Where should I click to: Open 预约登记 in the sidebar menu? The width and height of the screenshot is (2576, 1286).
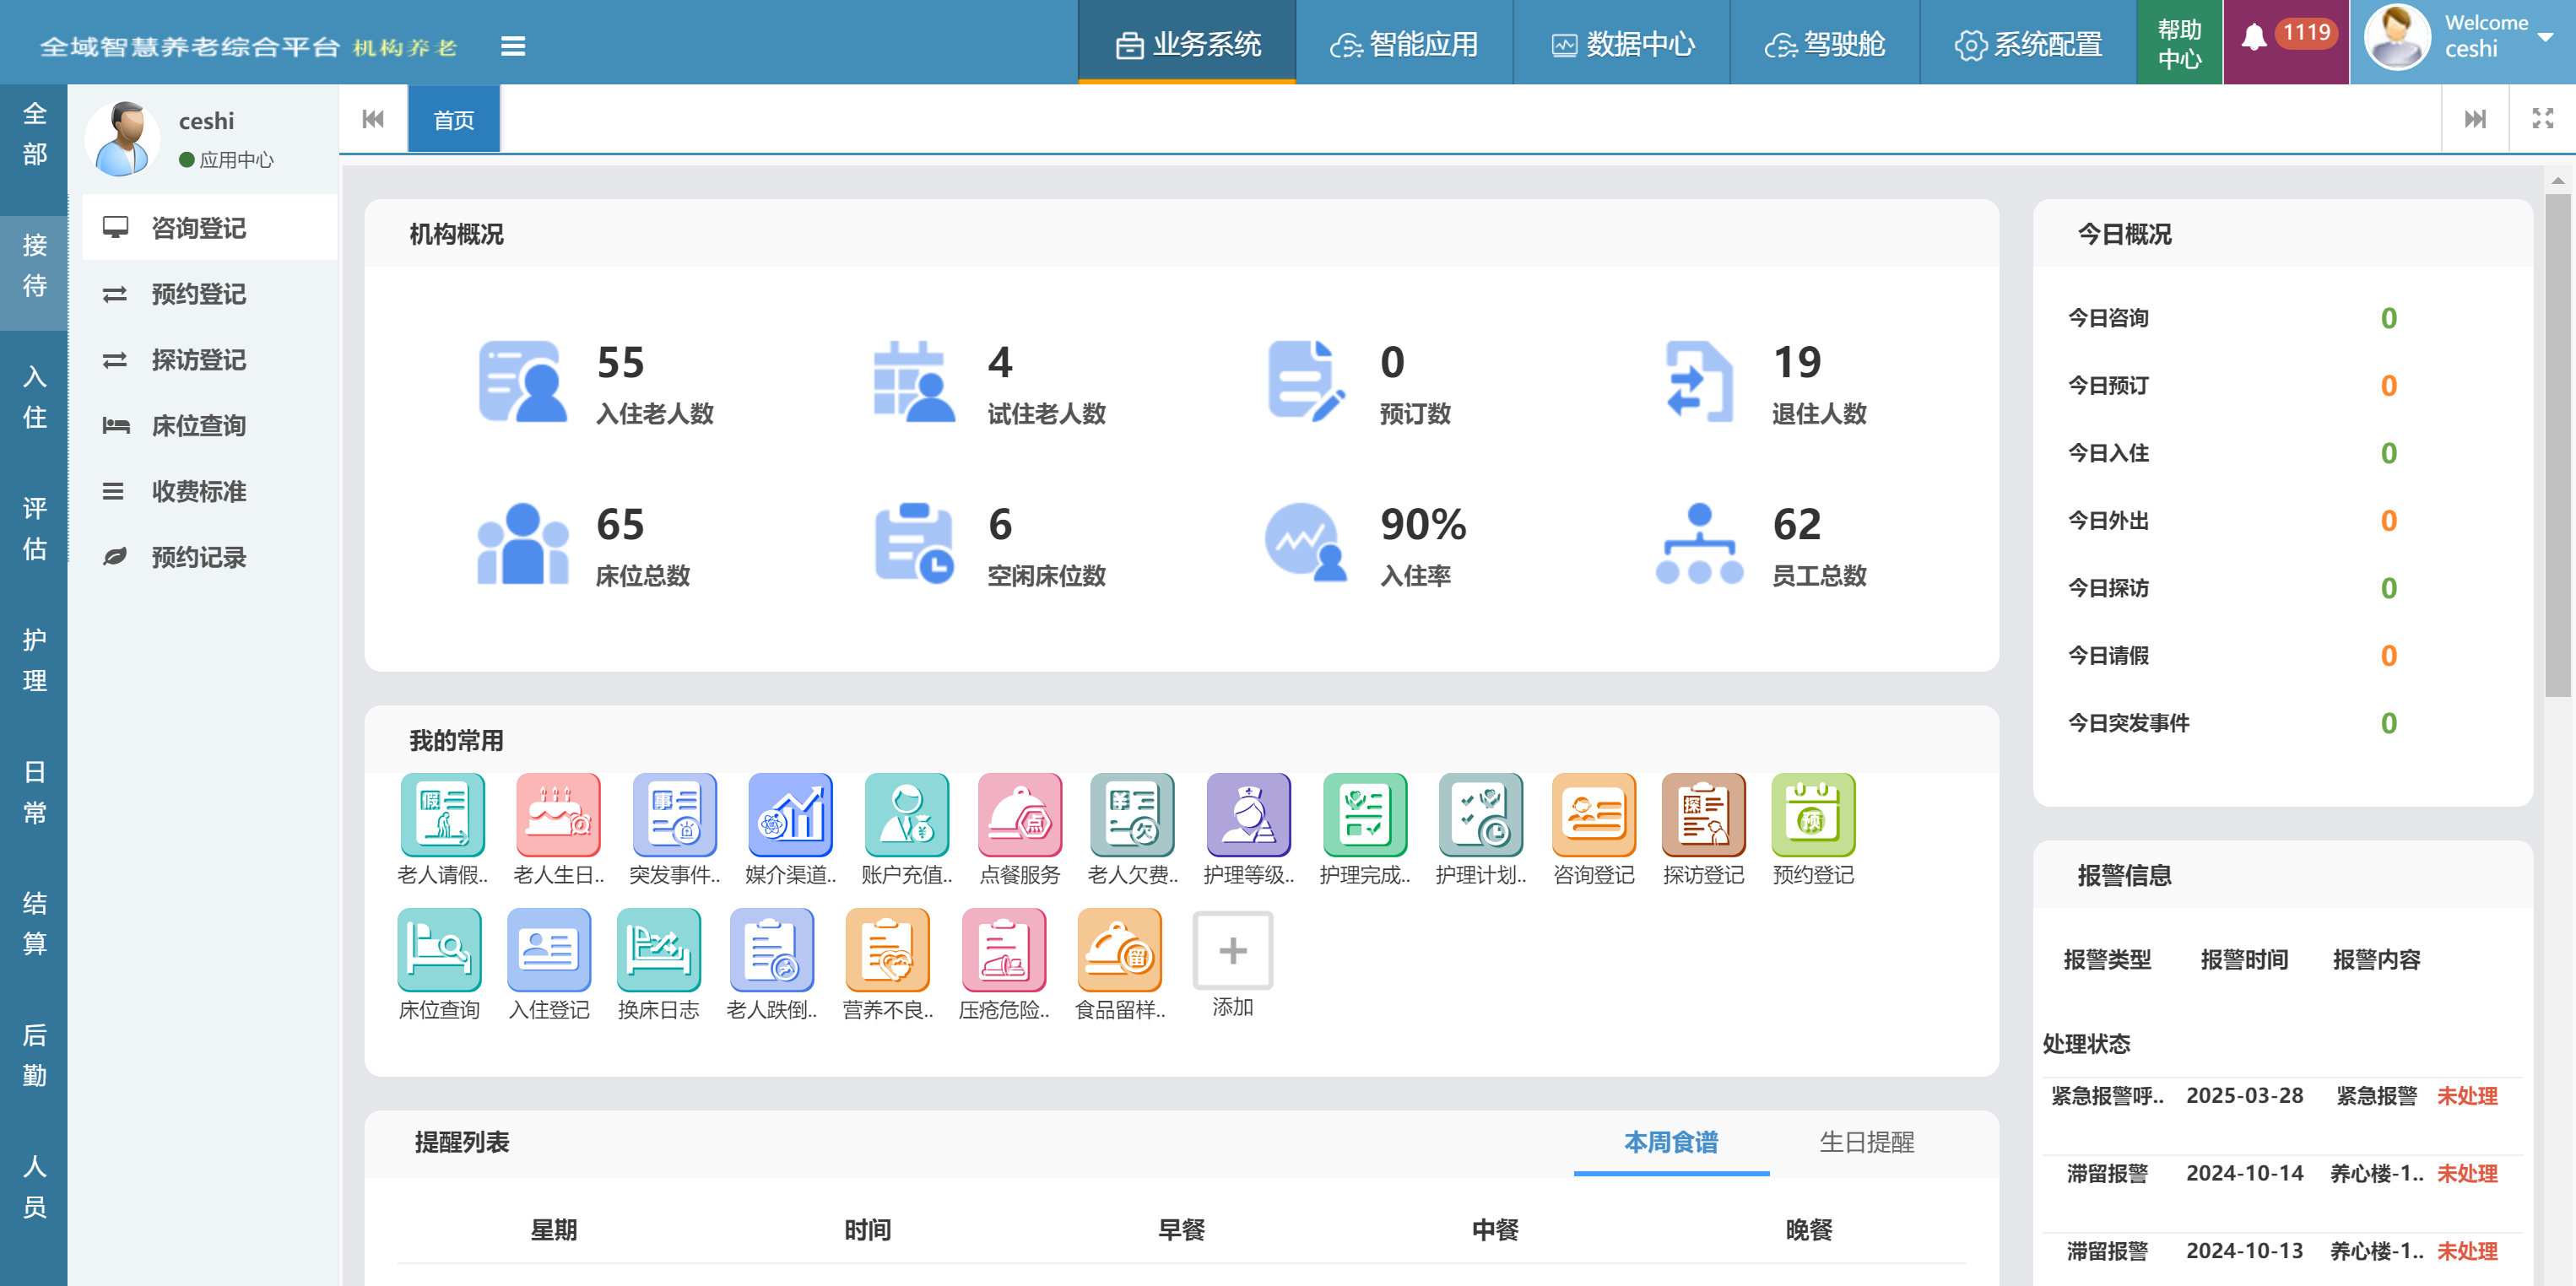coord(210,294)
